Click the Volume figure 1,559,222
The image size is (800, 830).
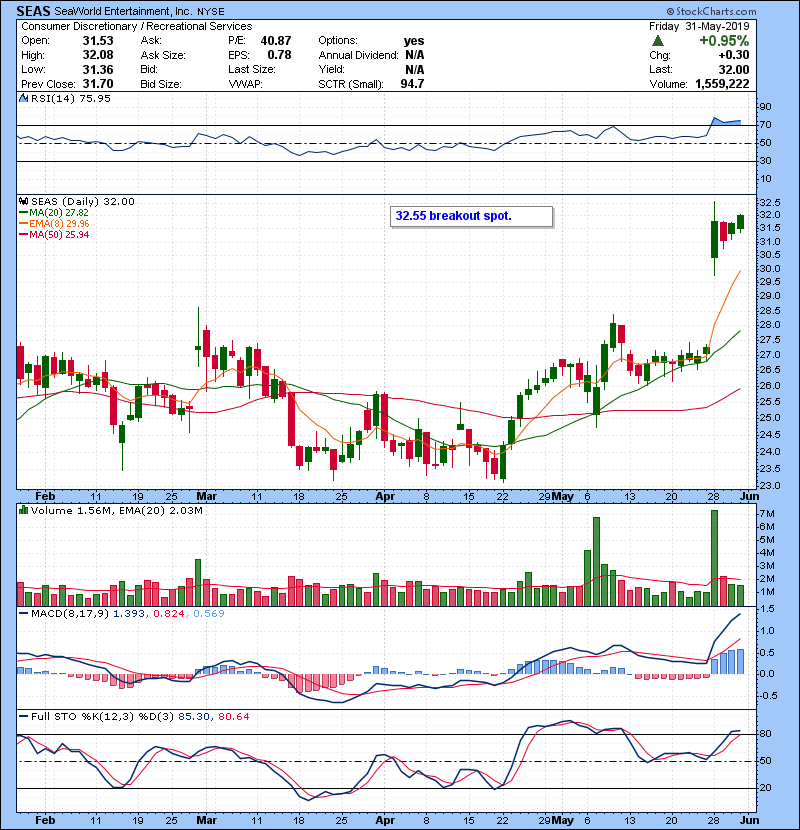(x=722, y=84)
